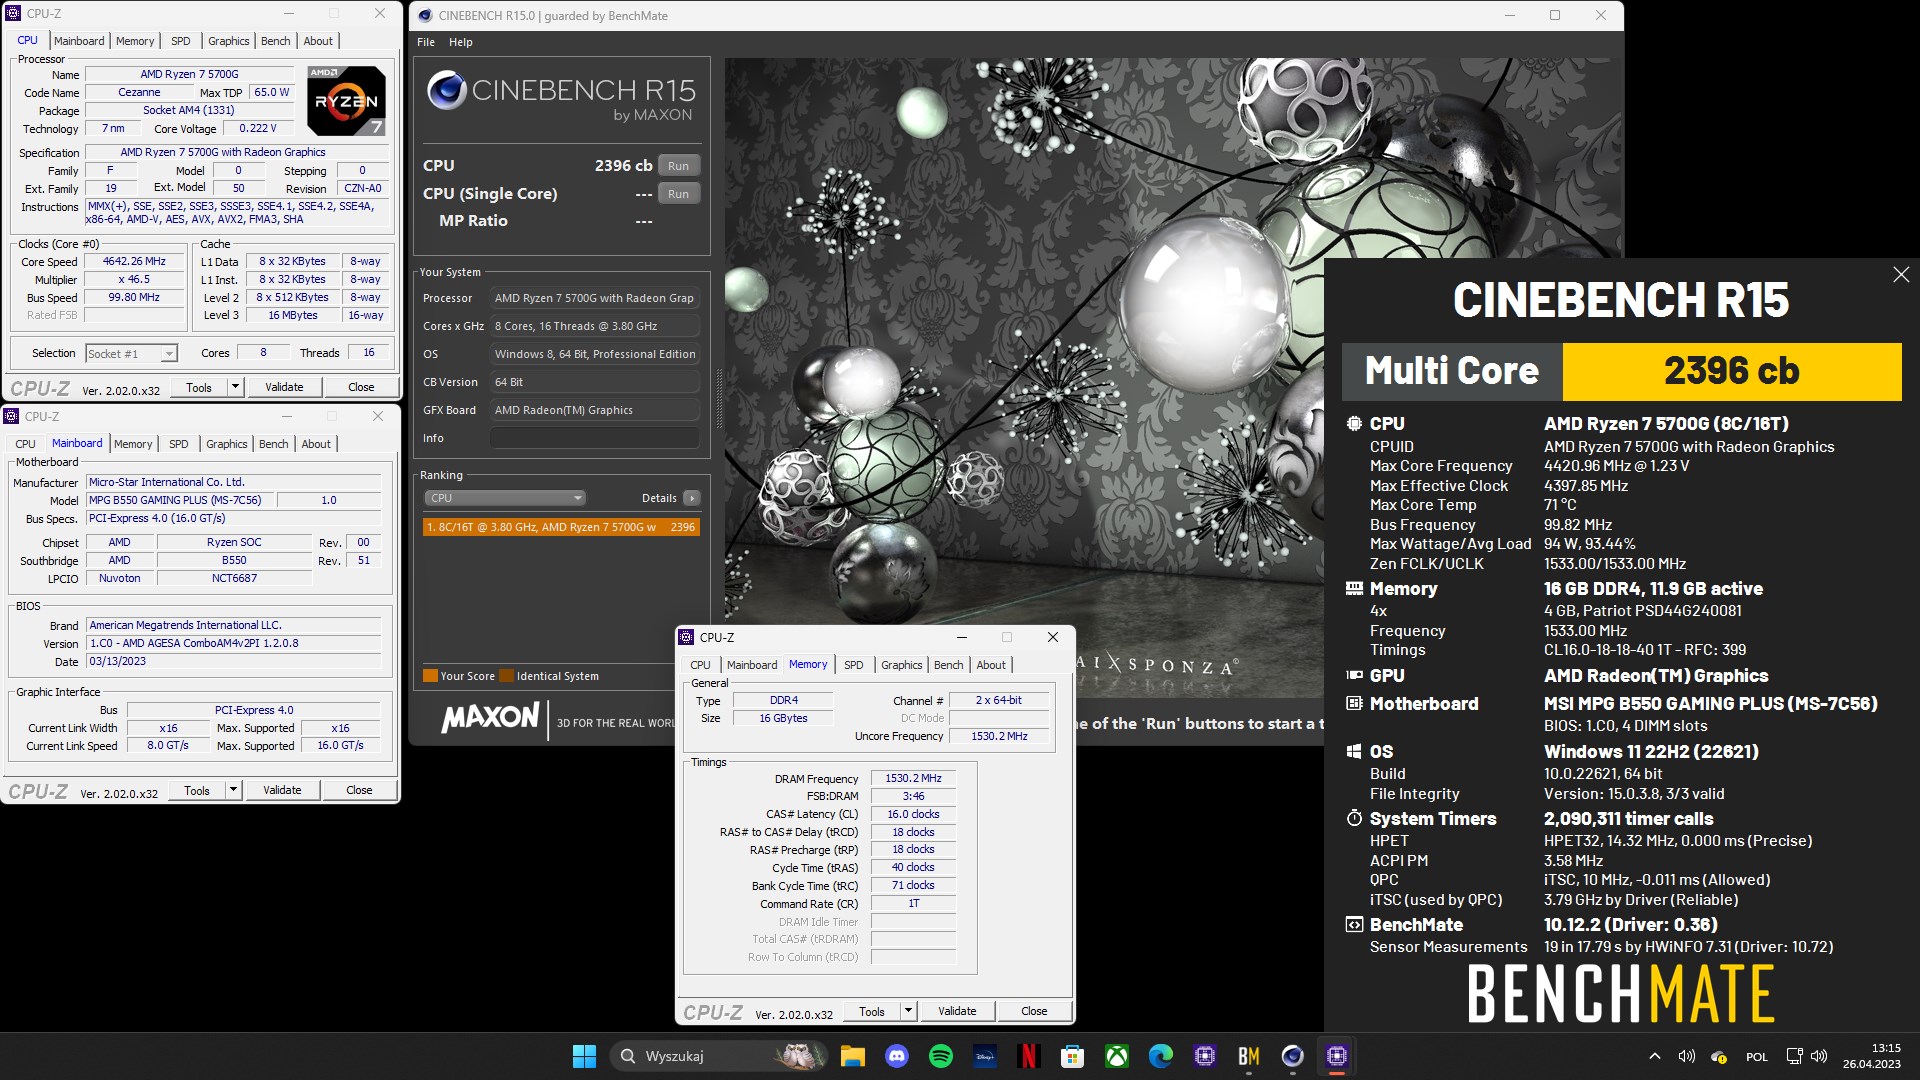Click the Core Voltage value 0.222 V
Screen dimensions: 1920x1080
coord(258,128)
